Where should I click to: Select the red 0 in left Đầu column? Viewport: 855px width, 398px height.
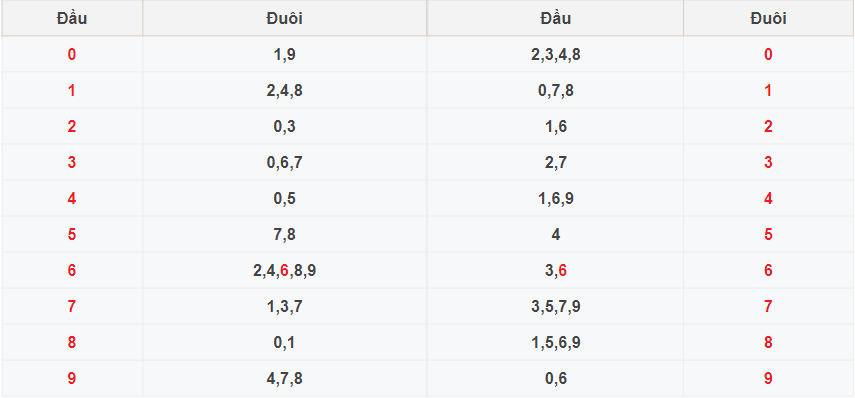point(72,55)
